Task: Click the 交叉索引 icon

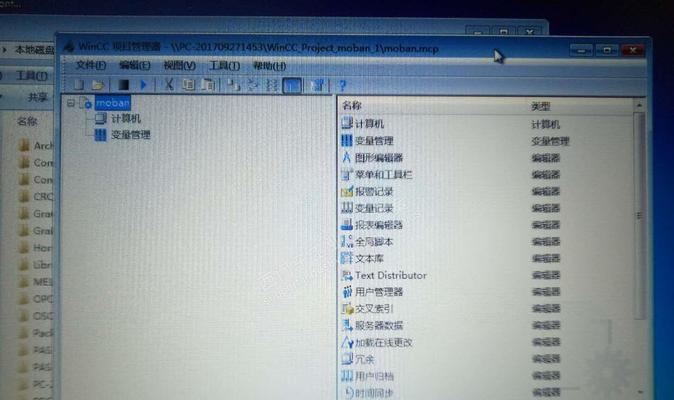Action: coord(346,308)
